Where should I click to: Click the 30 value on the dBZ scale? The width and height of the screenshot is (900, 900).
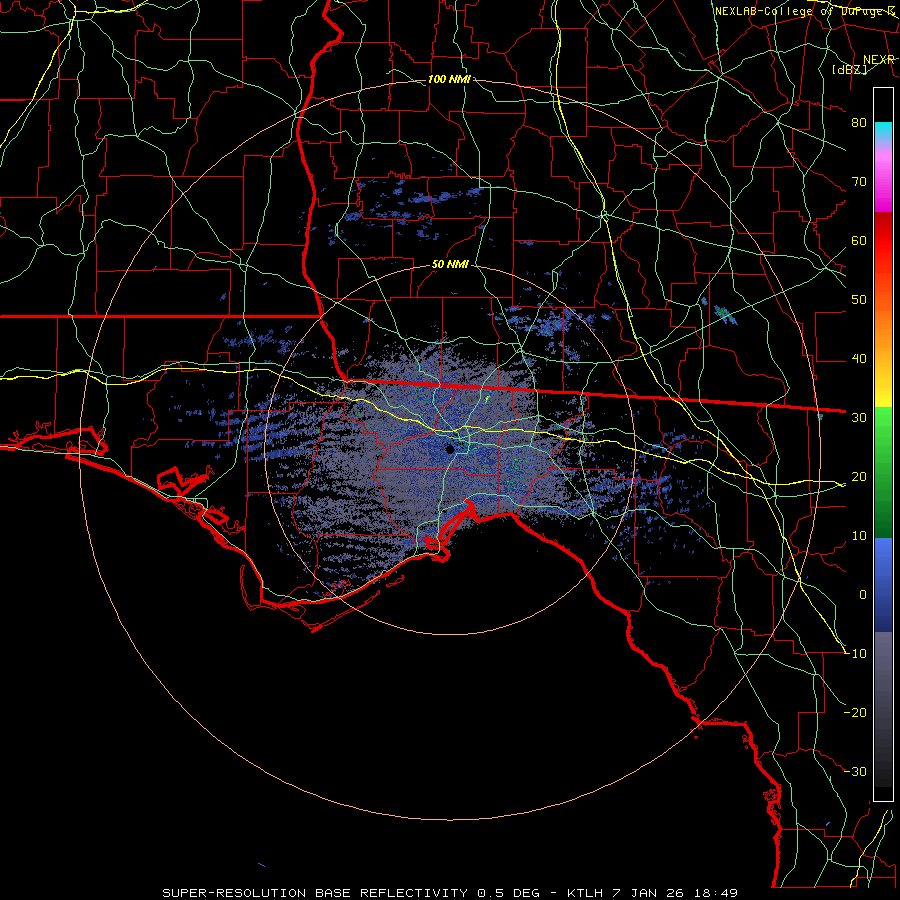tap(859, 418)
